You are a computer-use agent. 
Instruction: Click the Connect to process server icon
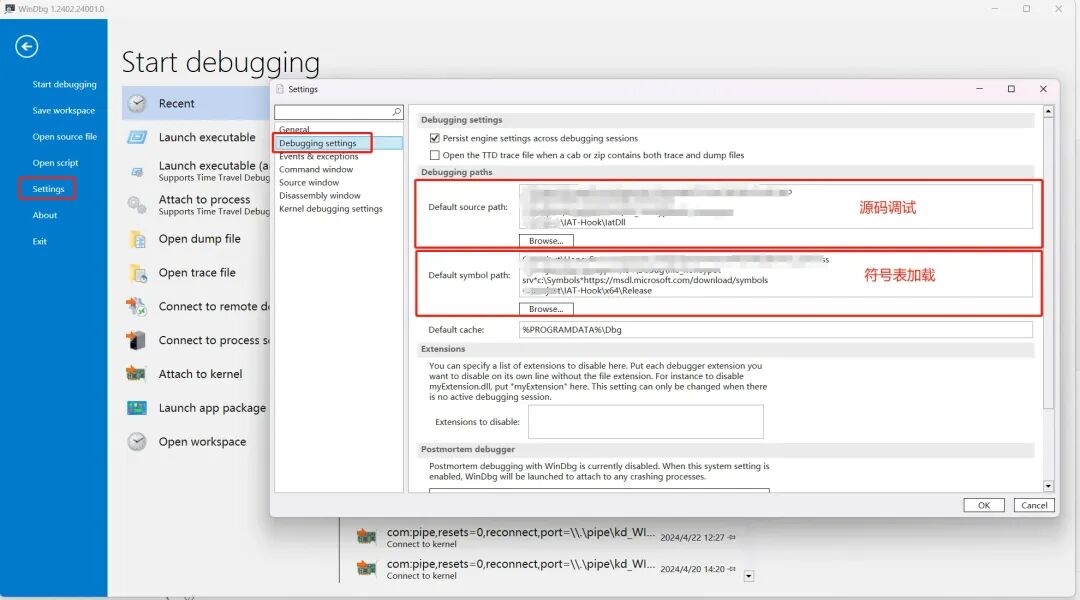136,340
